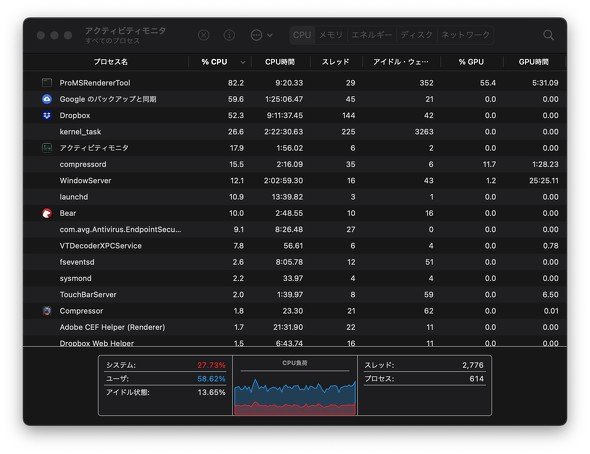Sort by GPU時間 column header
This screenshot has width=590, height=454.
point(534,62)
